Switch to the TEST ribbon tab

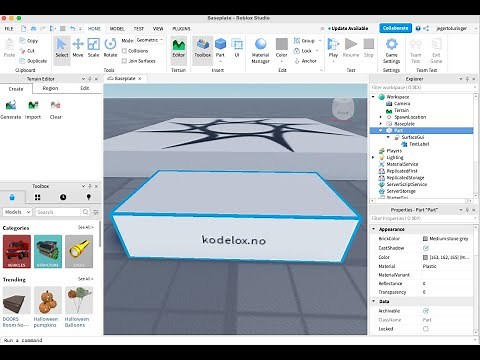point(139,29)
